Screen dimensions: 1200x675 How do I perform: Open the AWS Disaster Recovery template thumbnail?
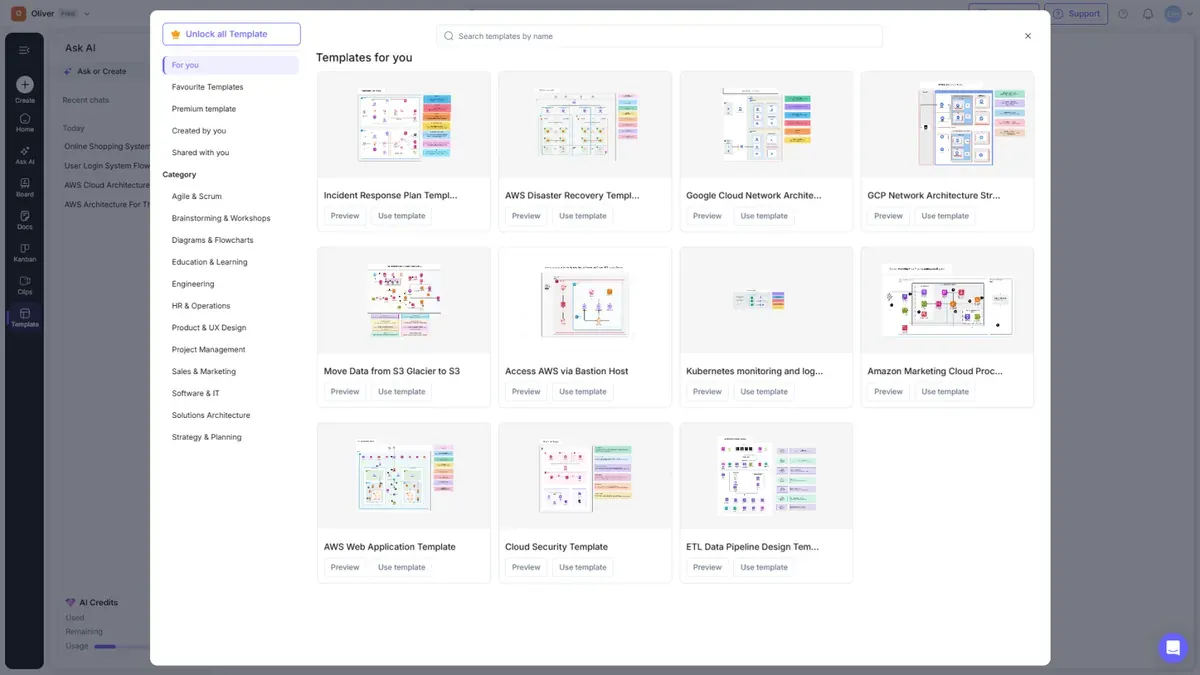[585, 125]
